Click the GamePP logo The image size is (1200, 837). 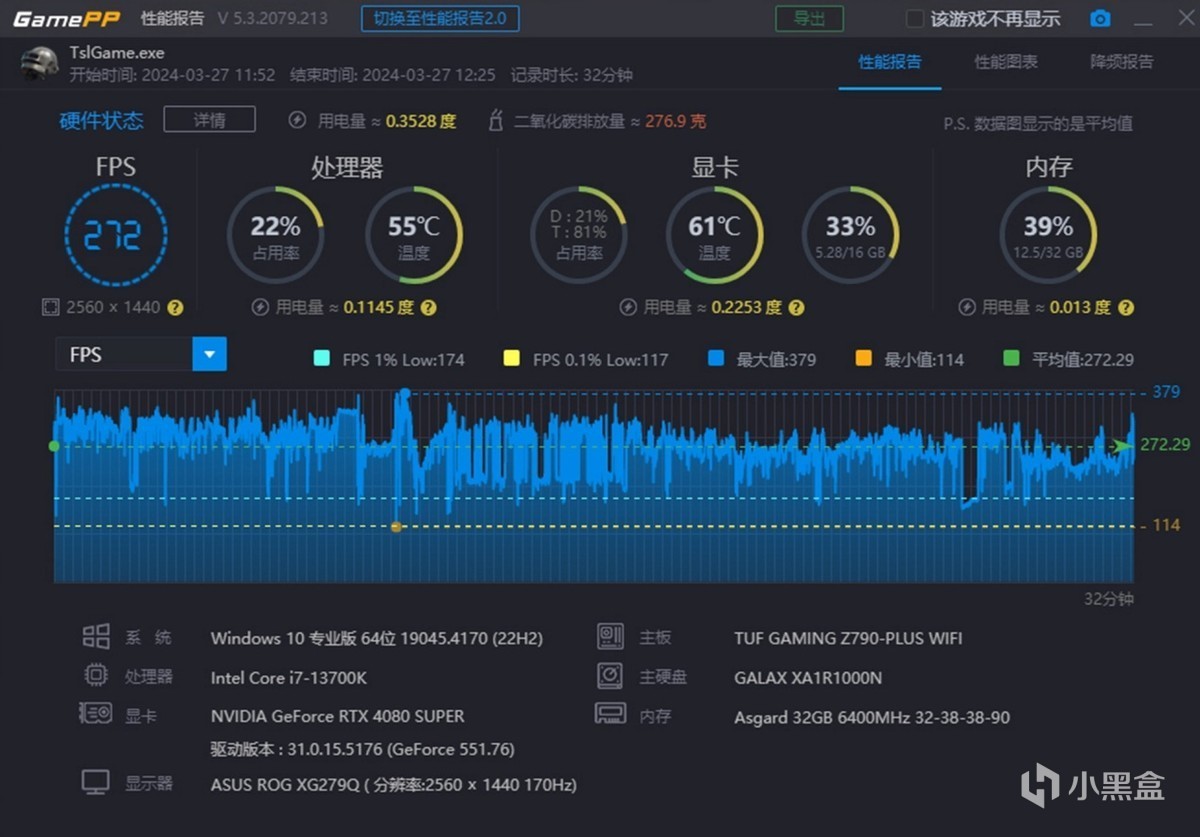[x=65, y=19]
